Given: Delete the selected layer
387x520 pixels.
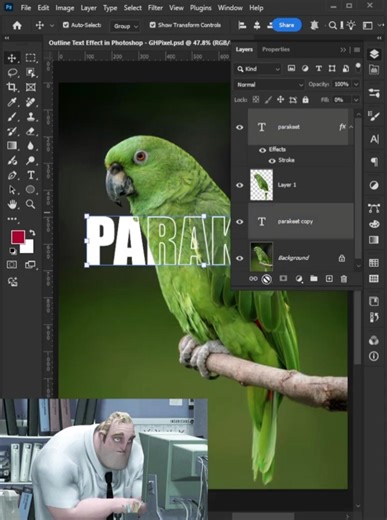Looking at the screenshot, I should click(x=344, y=279).
